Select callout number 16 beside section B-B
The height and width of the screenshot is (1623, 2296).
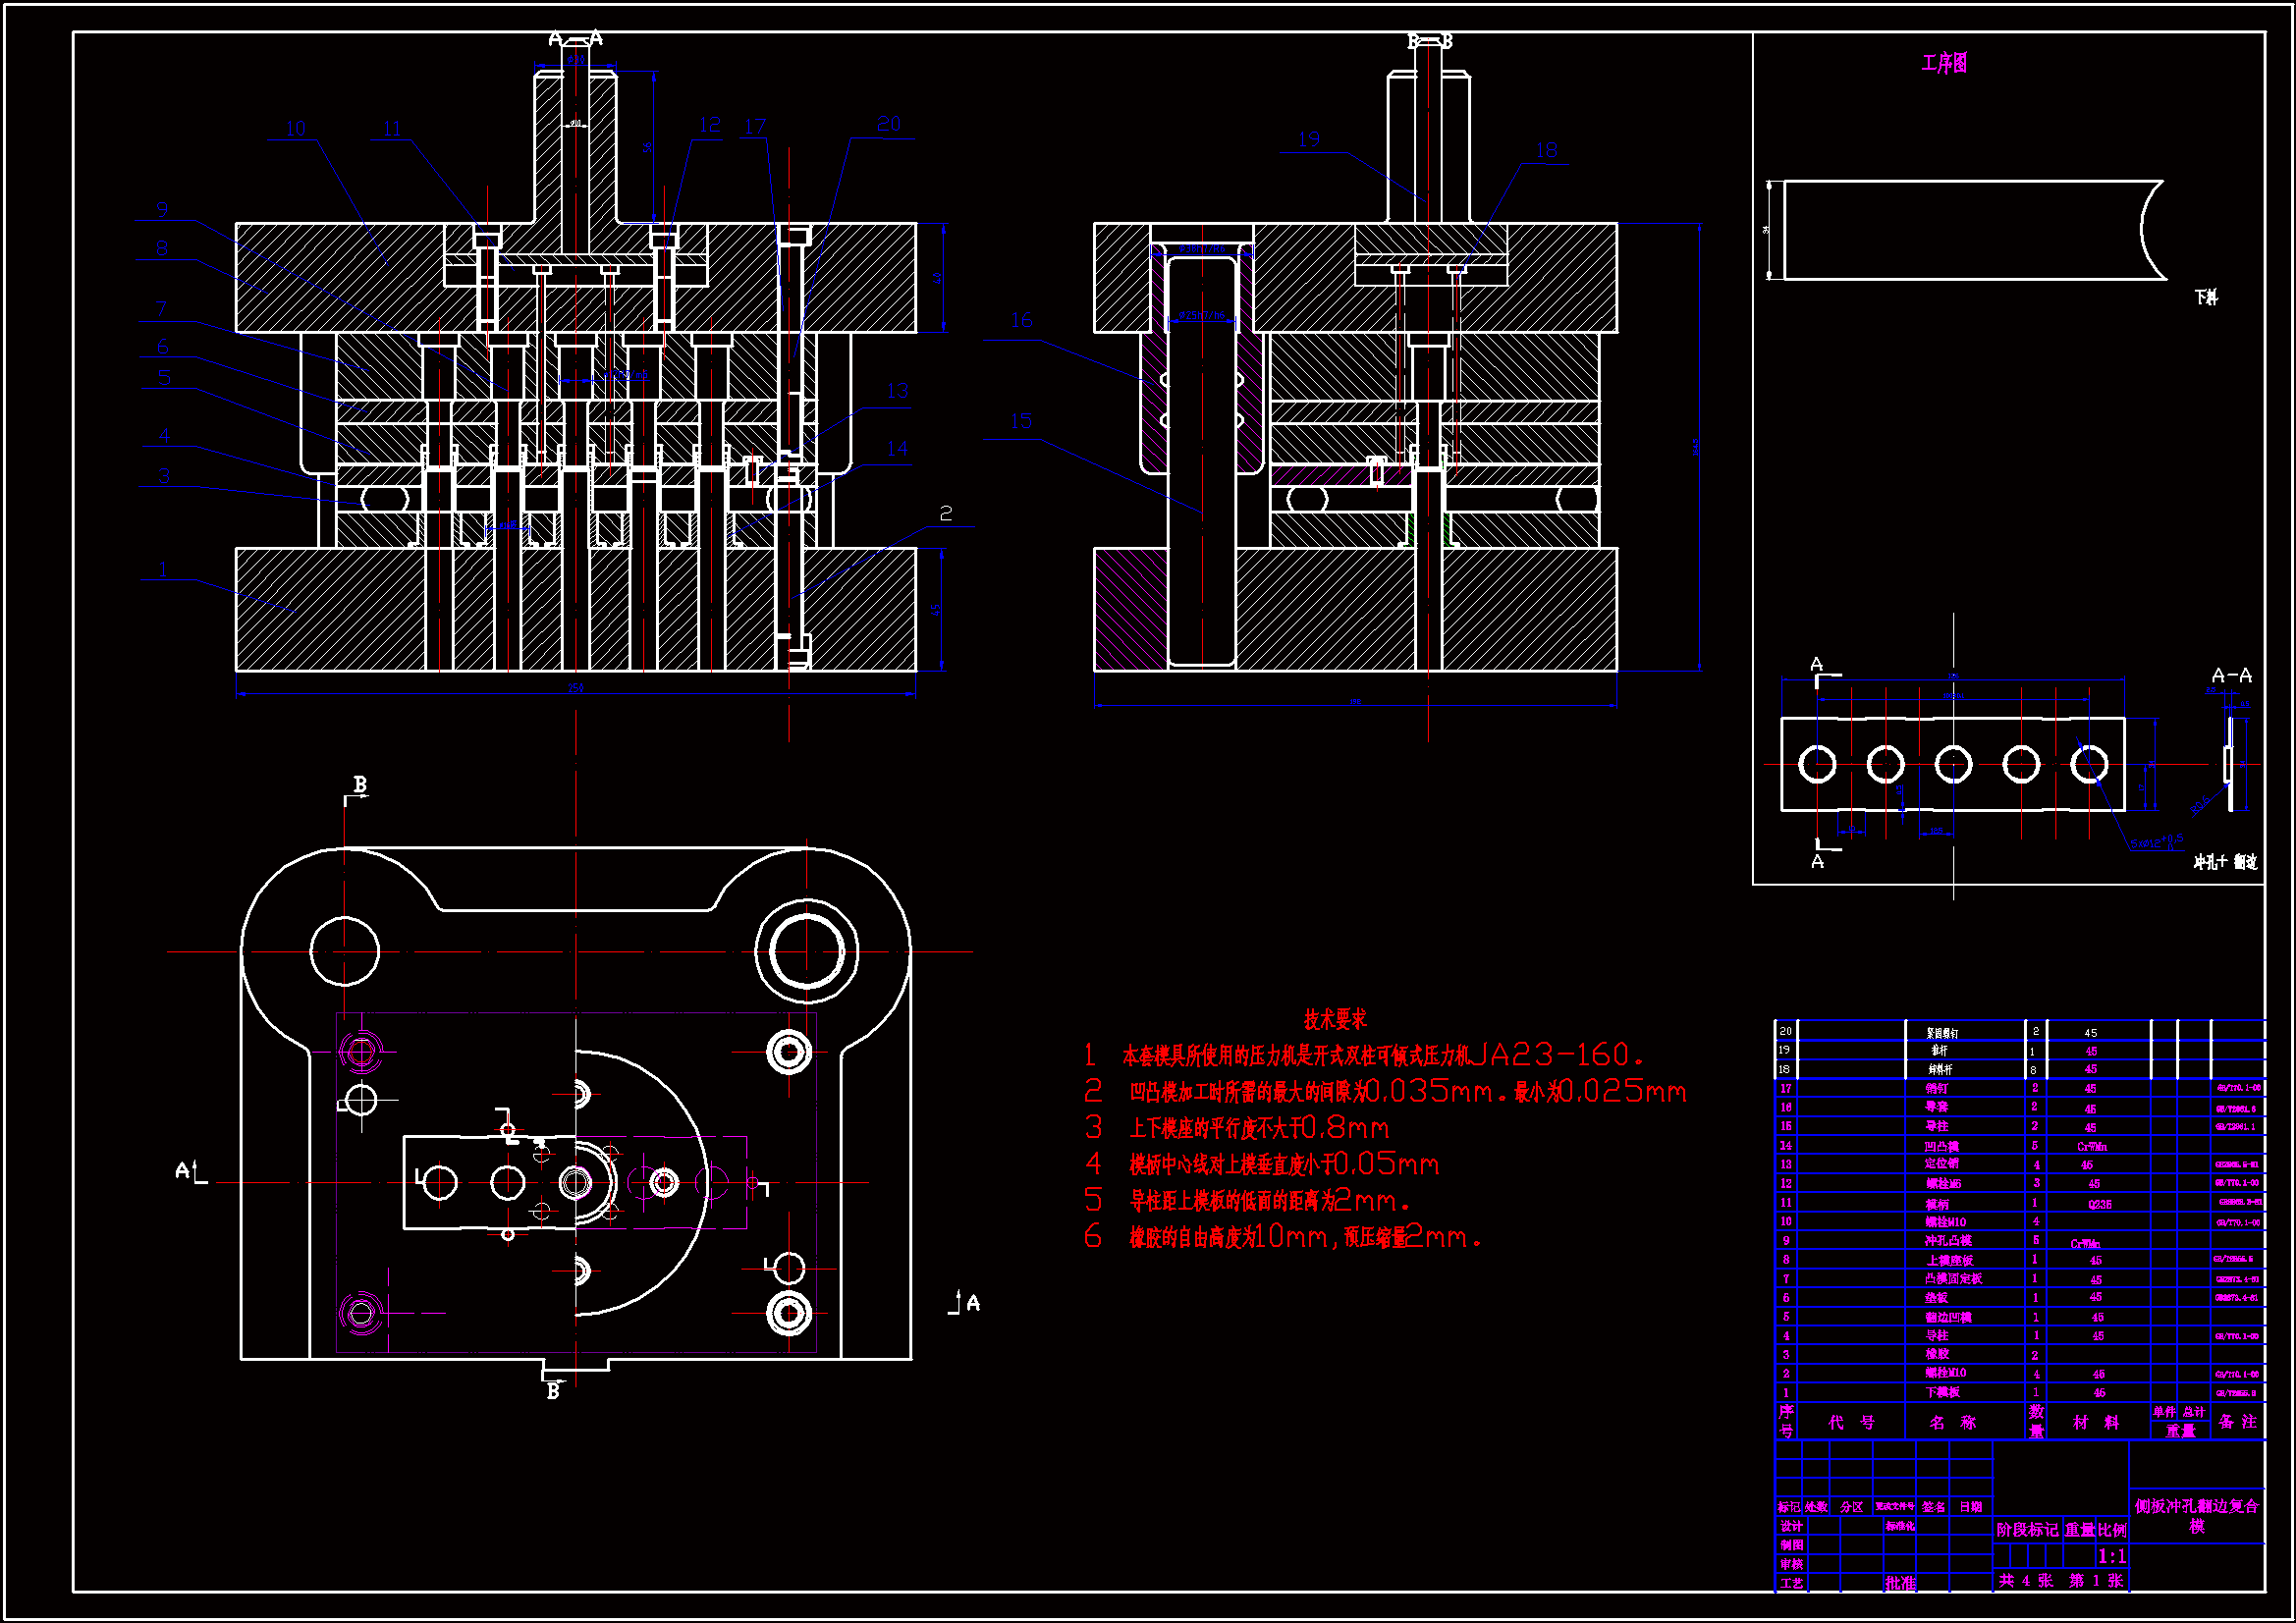pyautogui.click(x=1021, y=321)
